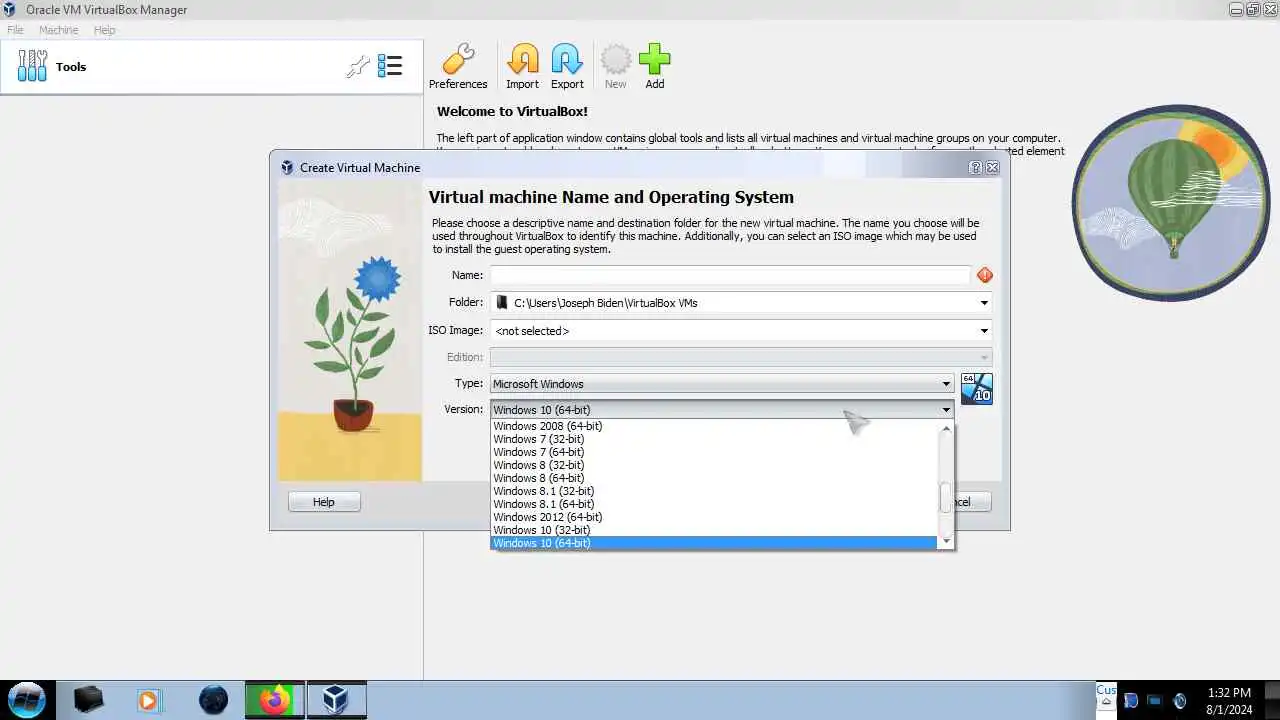Click the network tray icon

click(1154, 701)
